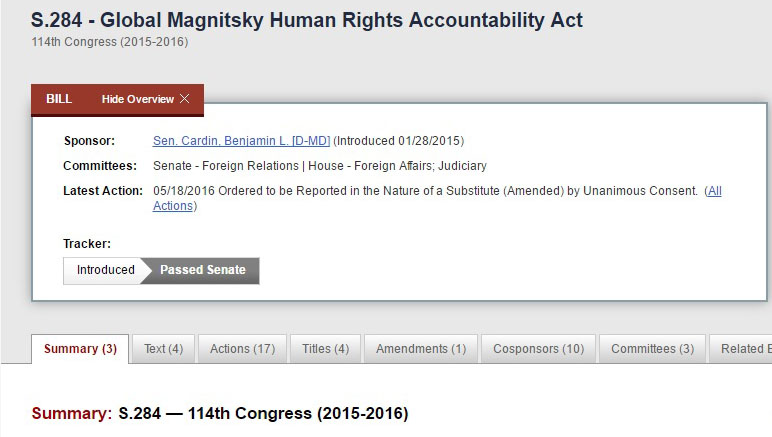This screenshot has width=772, height=437.
Task: Open the Text (4) tab
Action: [x=163, y=349]
